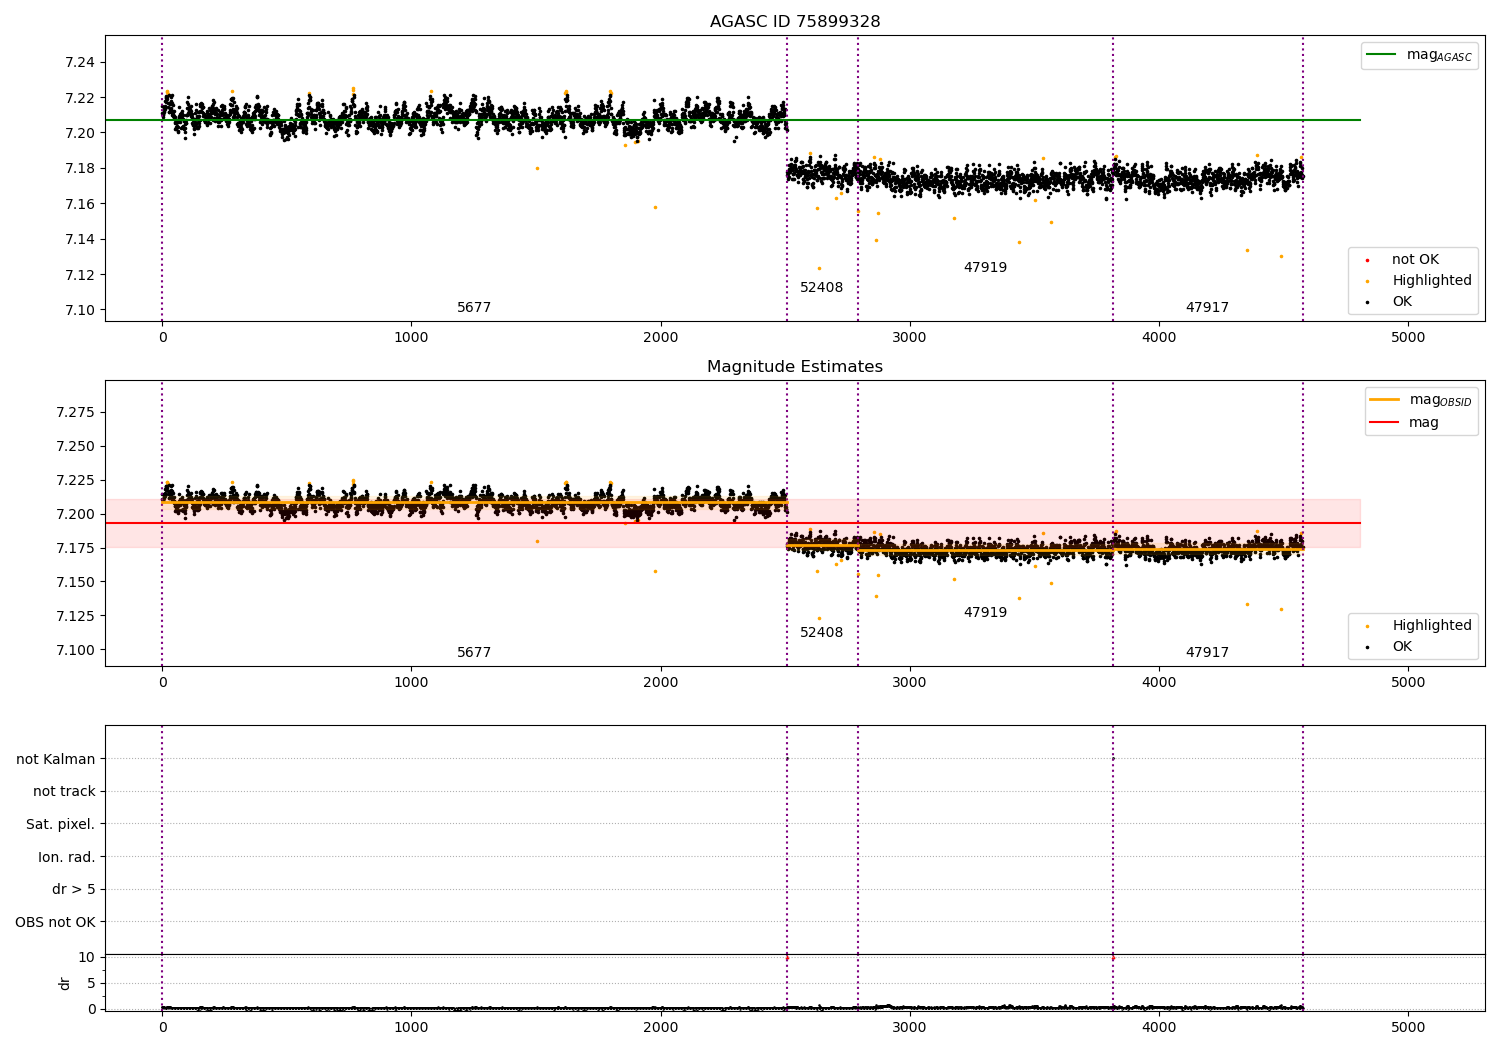Click the "10" tick on the dr axis

87,957
